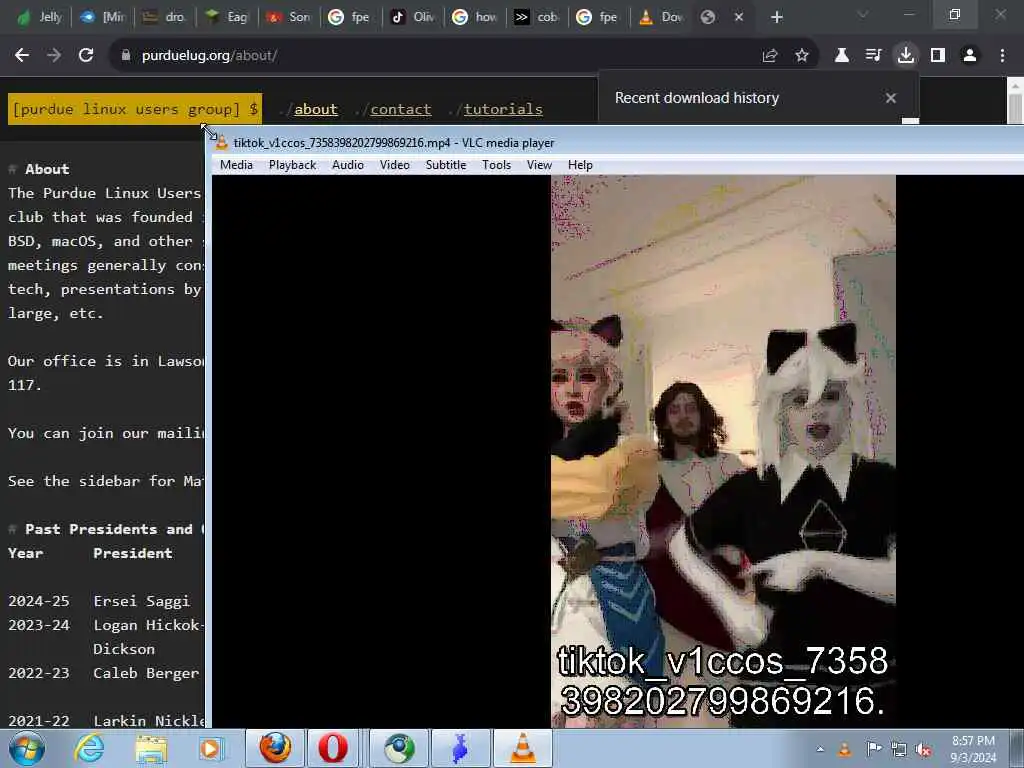Open Action Center flag icon
The image size is (1024, 768).
tap(873, 748)
